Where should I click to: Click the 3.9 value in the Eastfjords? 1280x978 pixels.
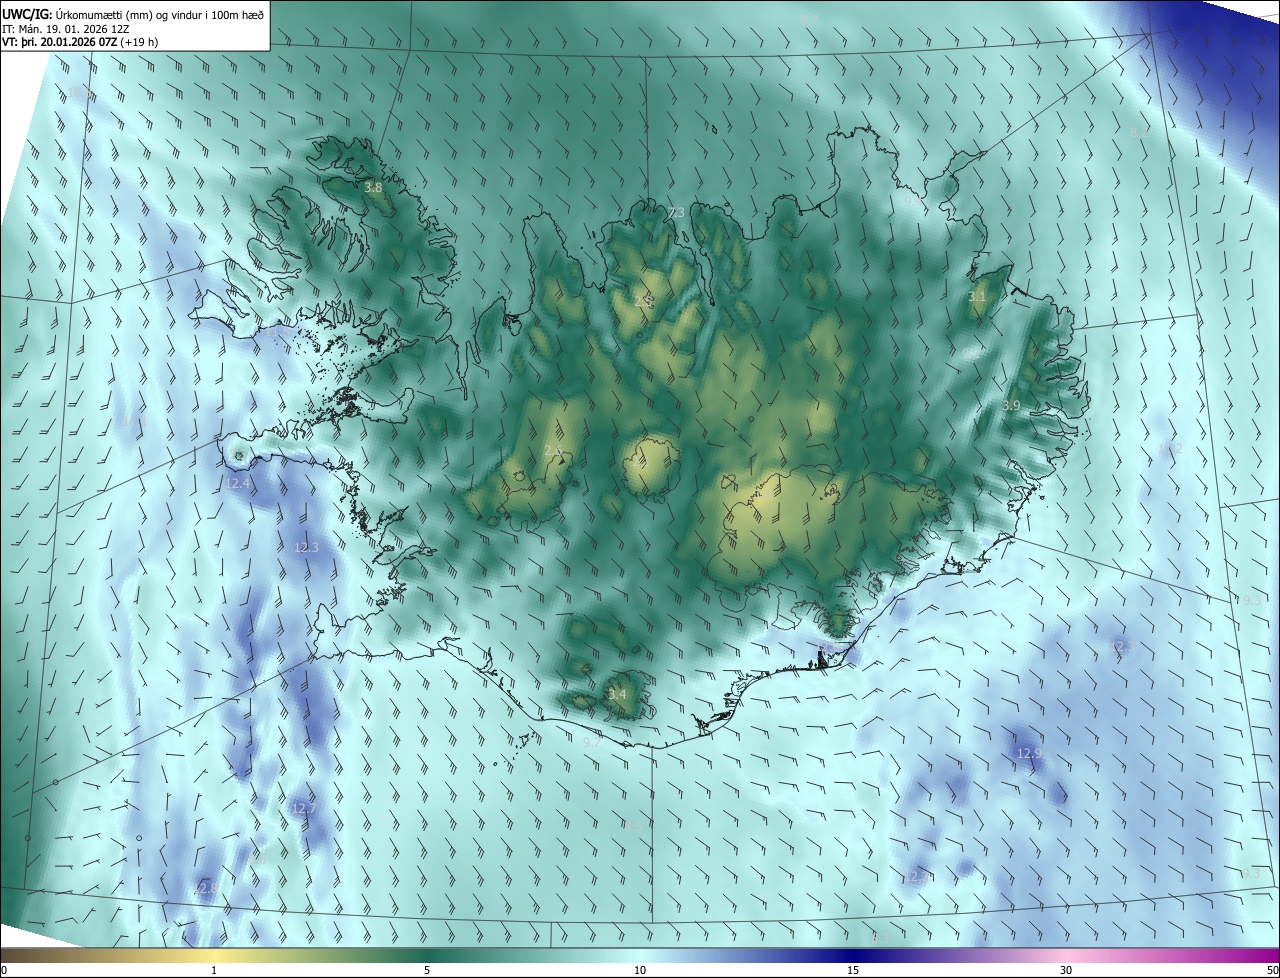point(1011,406)
